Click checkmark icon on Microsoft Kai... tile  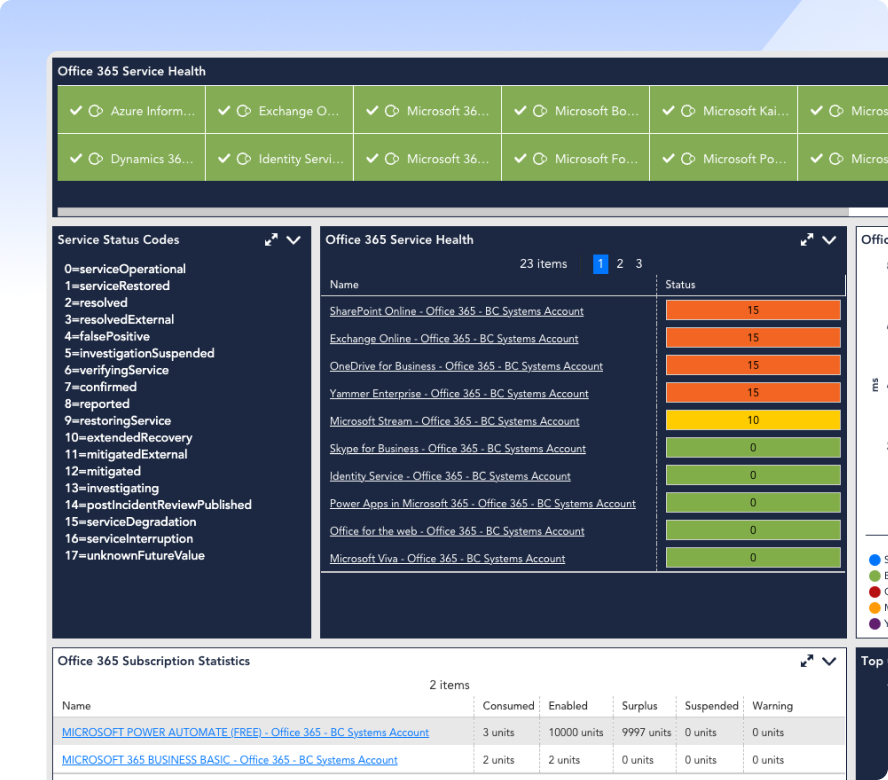(x=668, y=110)
